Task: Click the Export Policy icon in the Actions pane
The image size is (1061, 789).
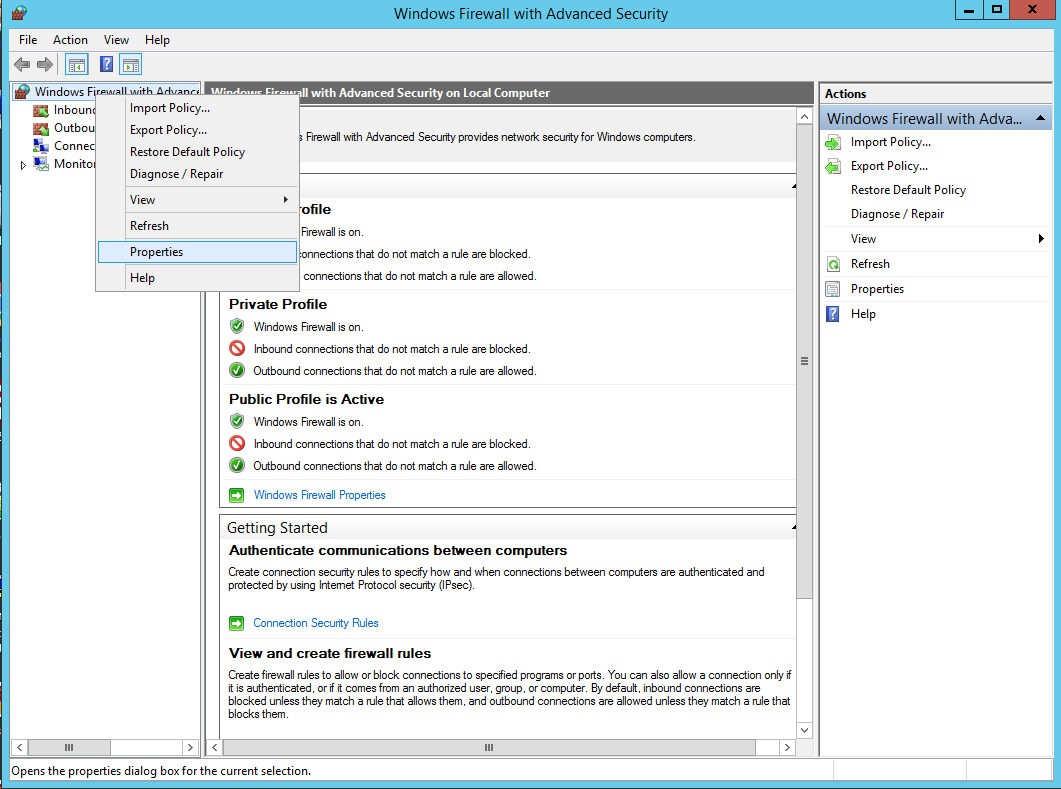Action: tap(833, 166)
